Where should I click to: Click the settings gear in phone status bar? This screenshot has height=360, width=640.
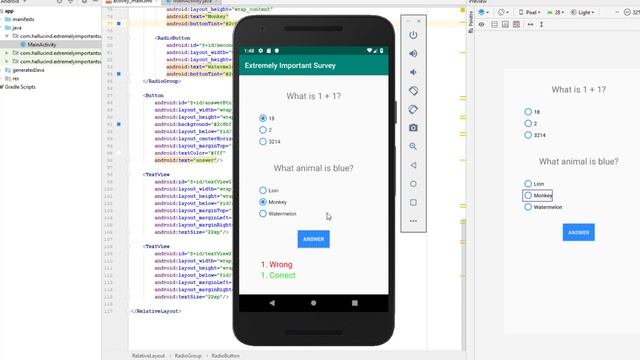tap(260, 51)
